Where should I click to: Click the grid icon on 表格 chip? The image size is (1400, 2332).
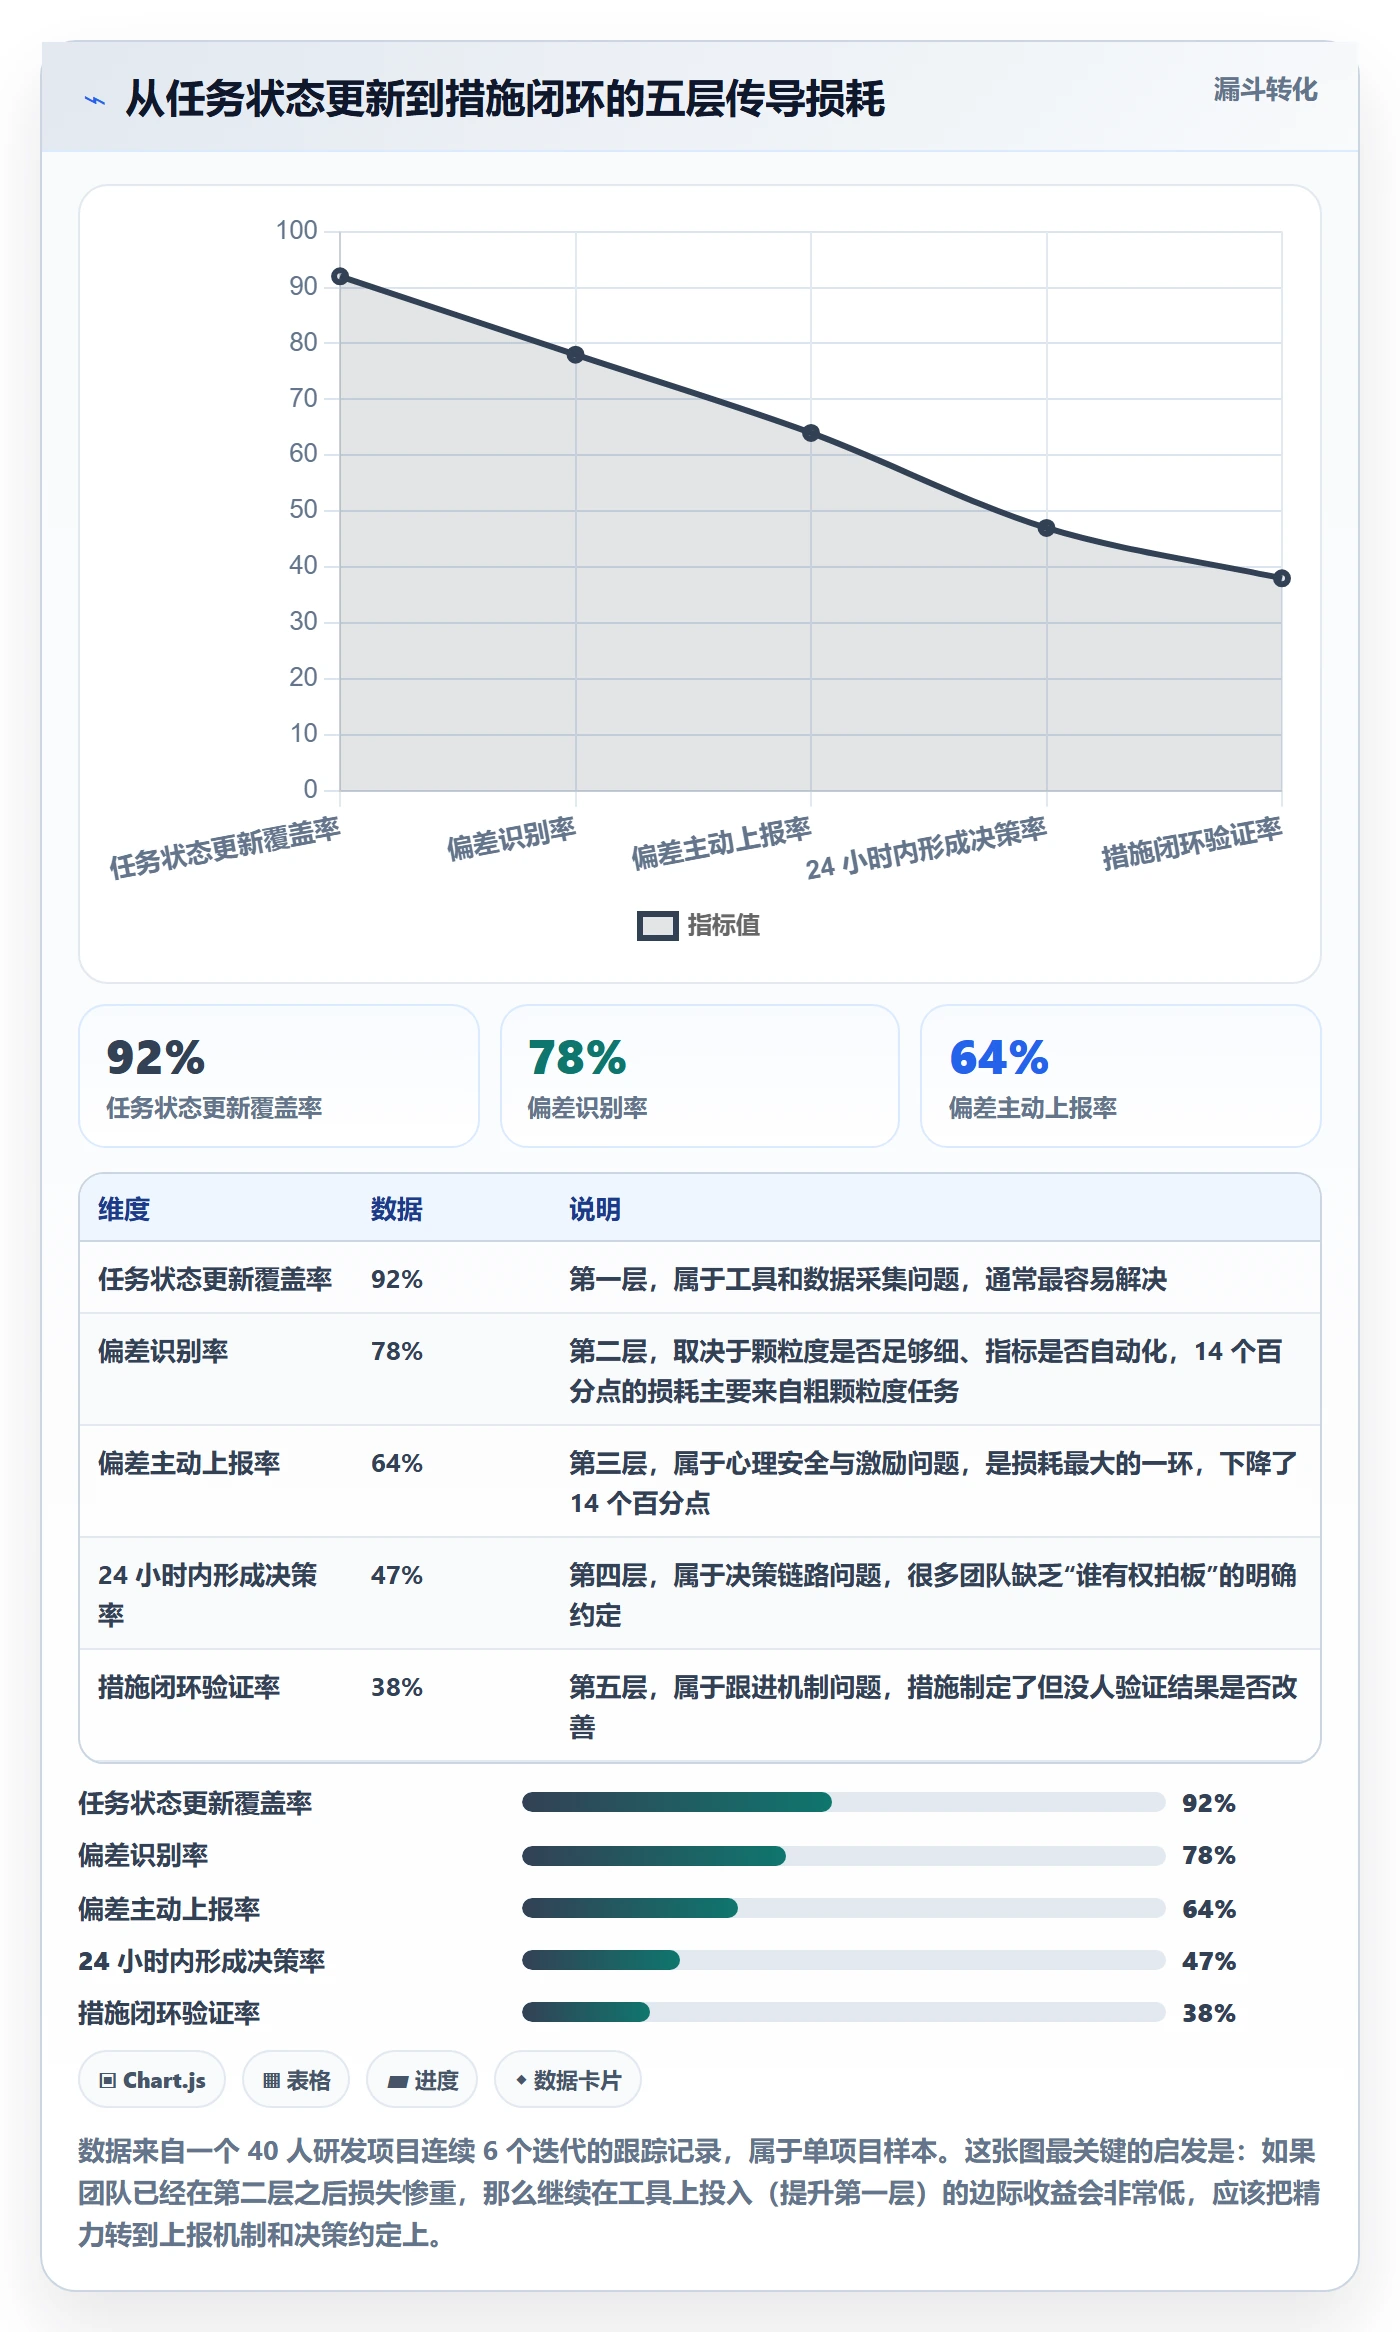coord(271,2081)
